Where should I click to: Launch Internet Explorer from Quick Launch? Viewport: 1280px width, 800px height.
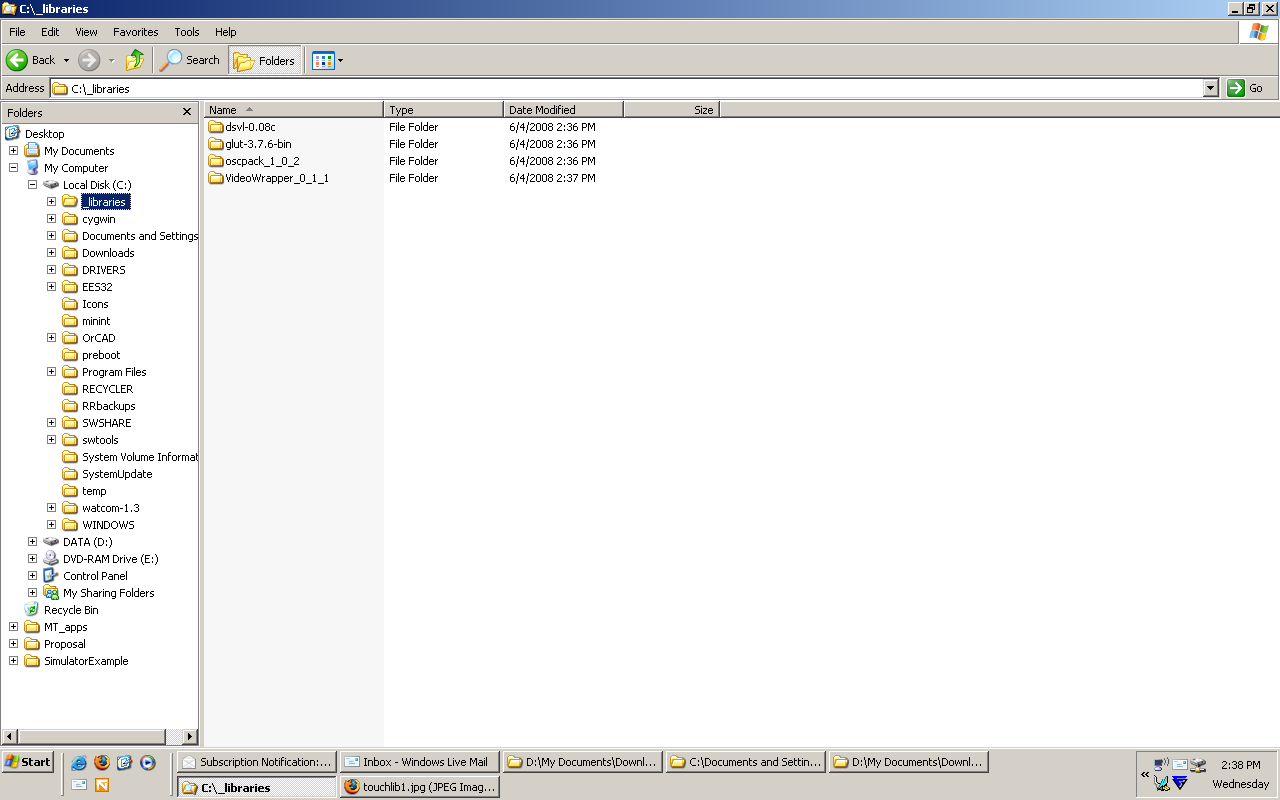click(79, 762)
